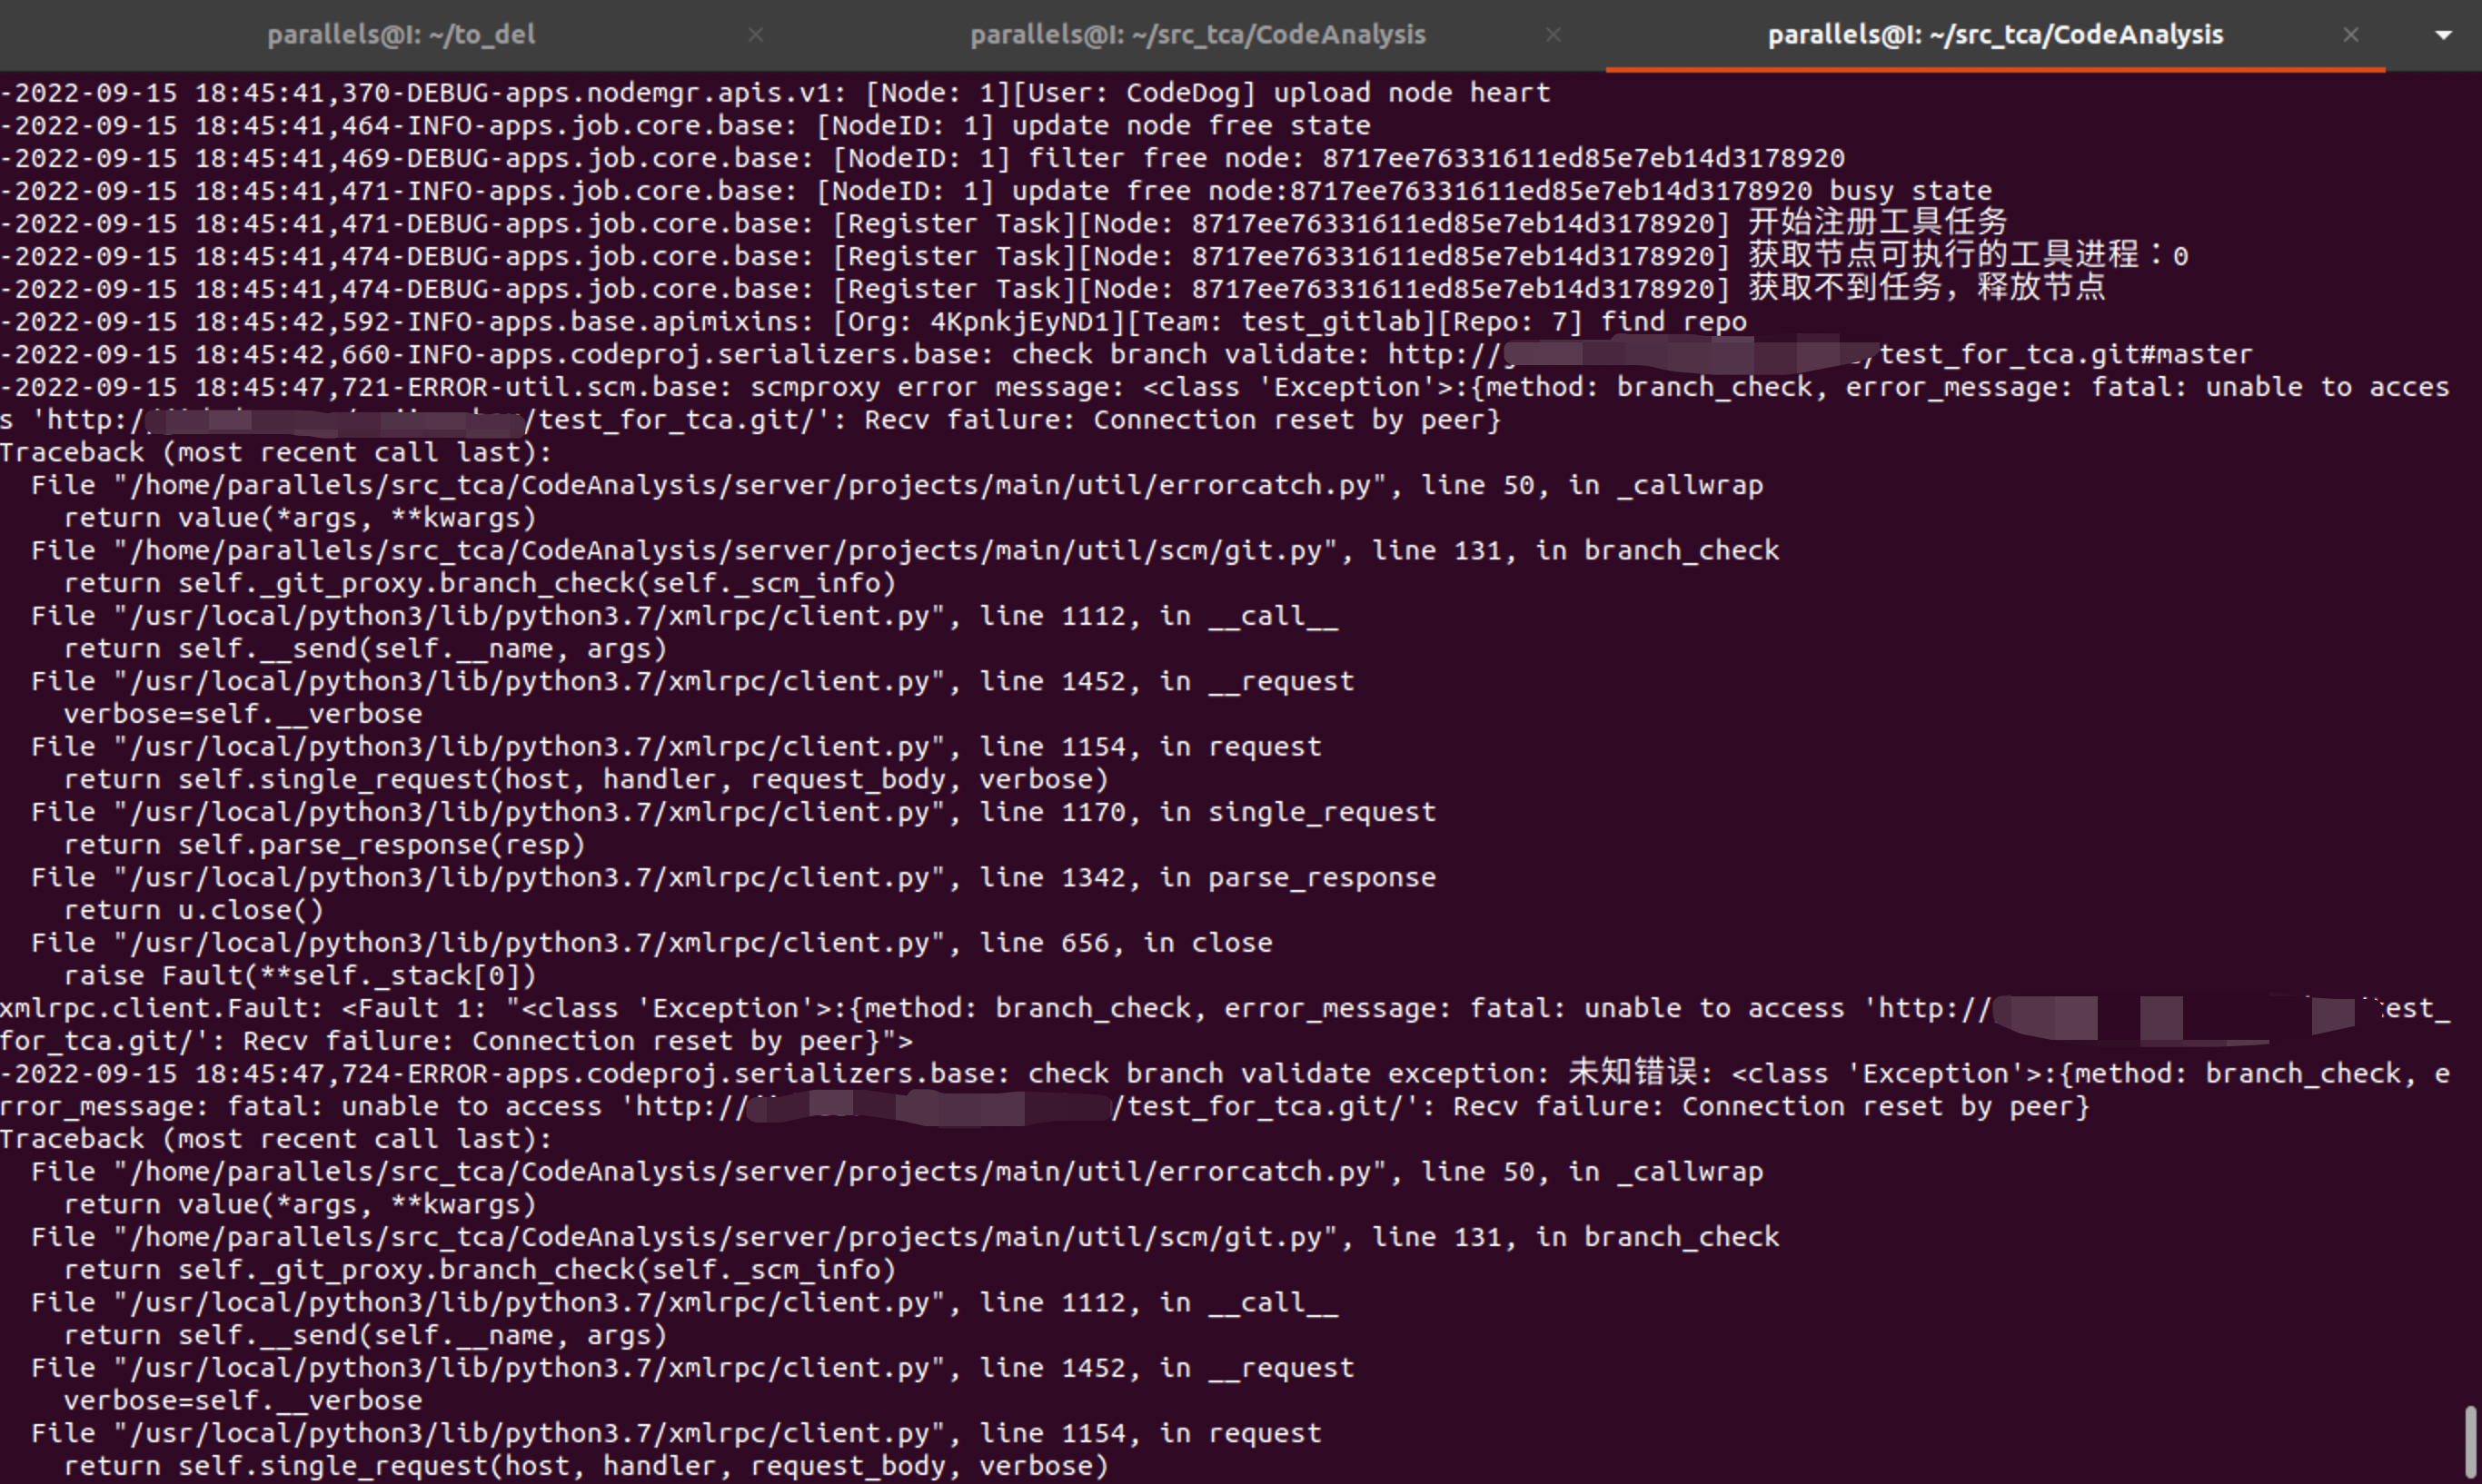Click the first 'return value(*args, **kwargs)' line
The image size is (2482, 1484).
click(300, 518)
